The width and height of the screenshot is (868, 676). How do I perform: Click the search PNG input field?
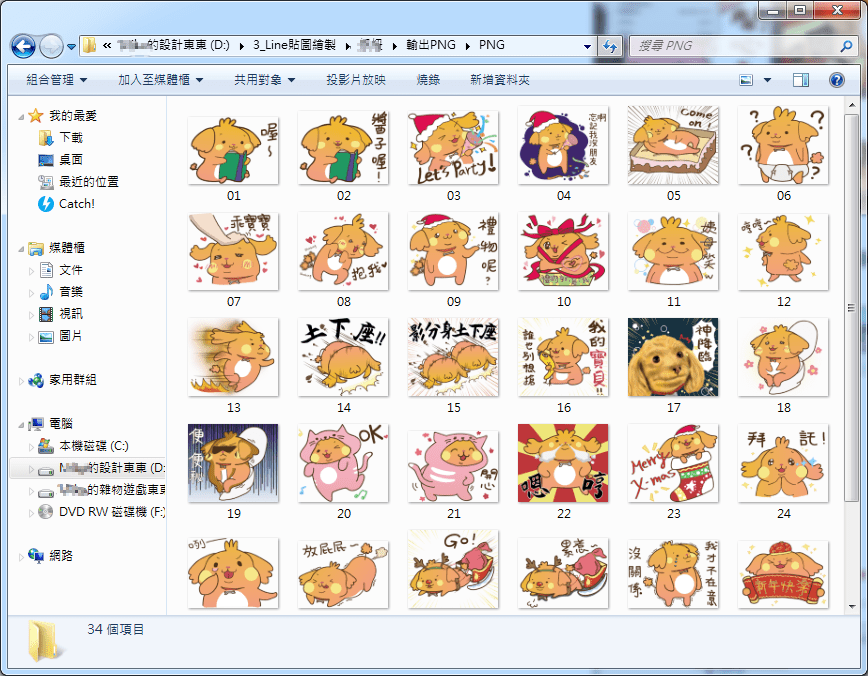735,46
